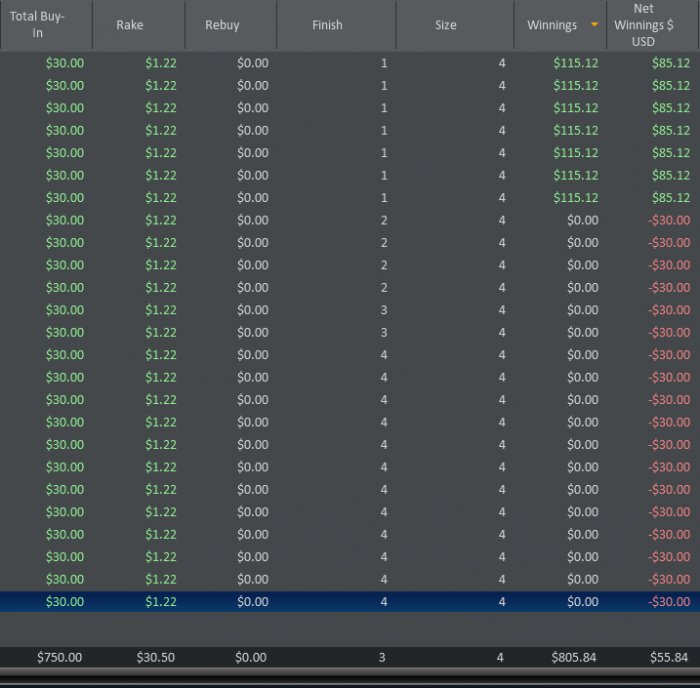Click the horizontal scrollbar below the summary row
This screenshot has width=700, height=688.
coord(350,672)
